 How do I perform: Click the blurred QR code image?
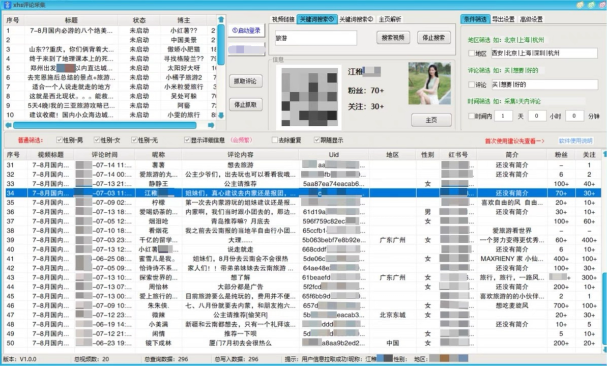pos(309,97)
